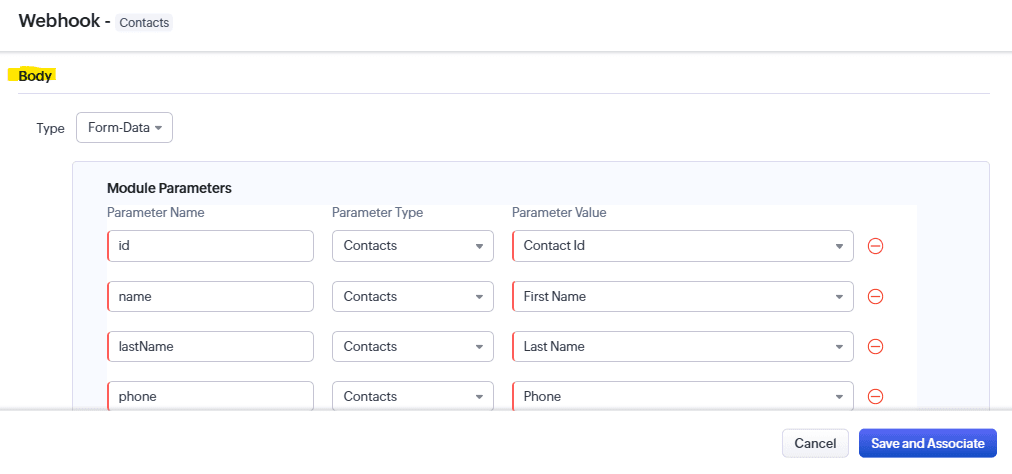Remove the id parameter row
This screenshot has height=474, width=1012.
pyautogui.click(x=875, y=246)
